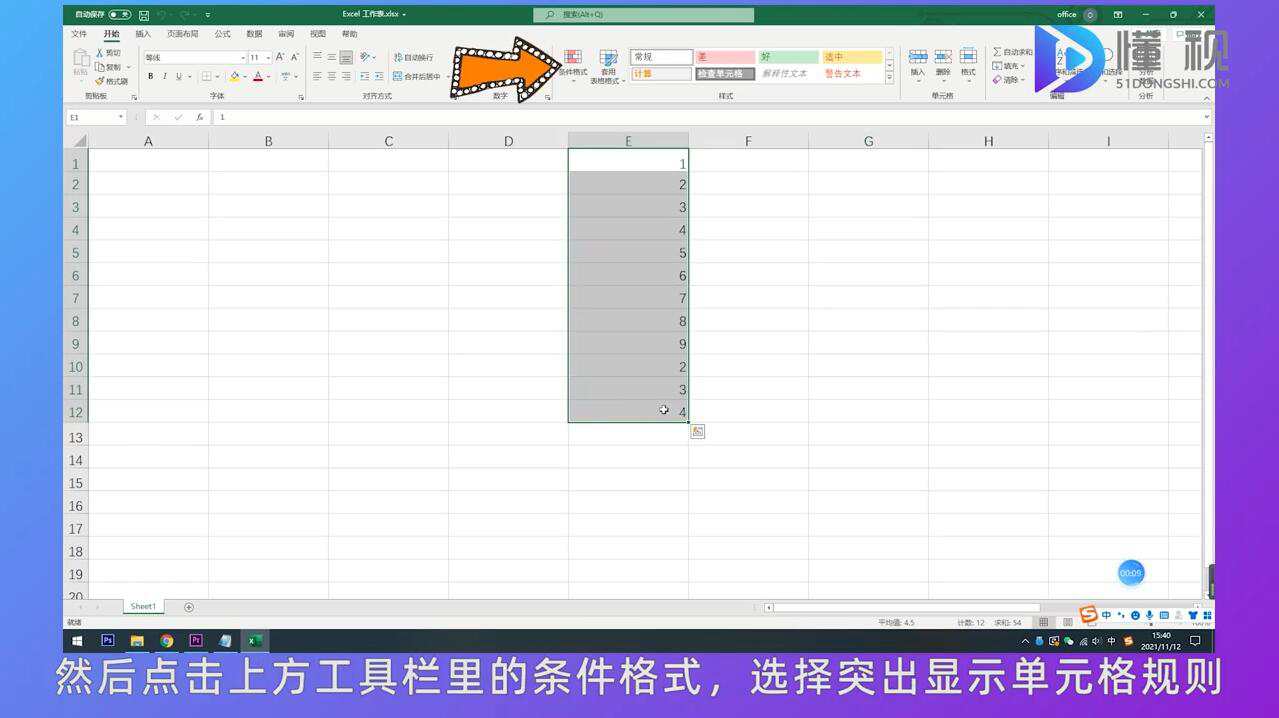Toggle the 自动保存 AutoSave switch
1279x718 pixels.
pos(120,15)
